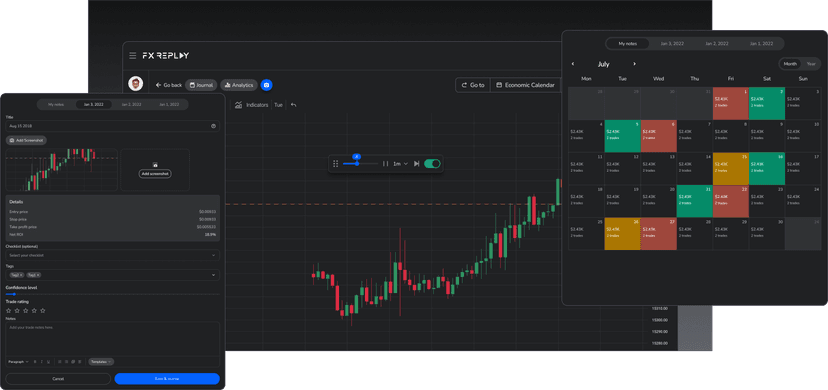Select orange July 15 calendar cell

tap(731, 169)
